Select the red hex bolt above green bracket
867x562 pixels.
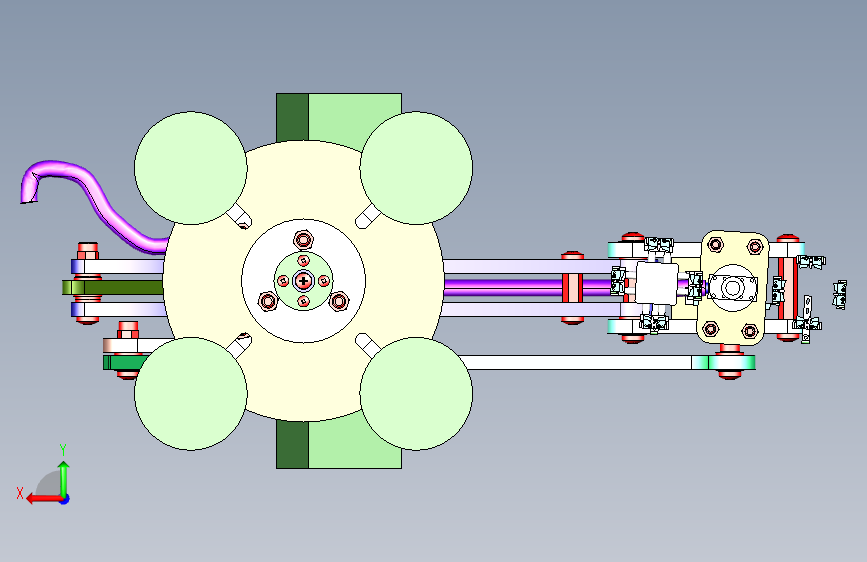tap(128, 330)
